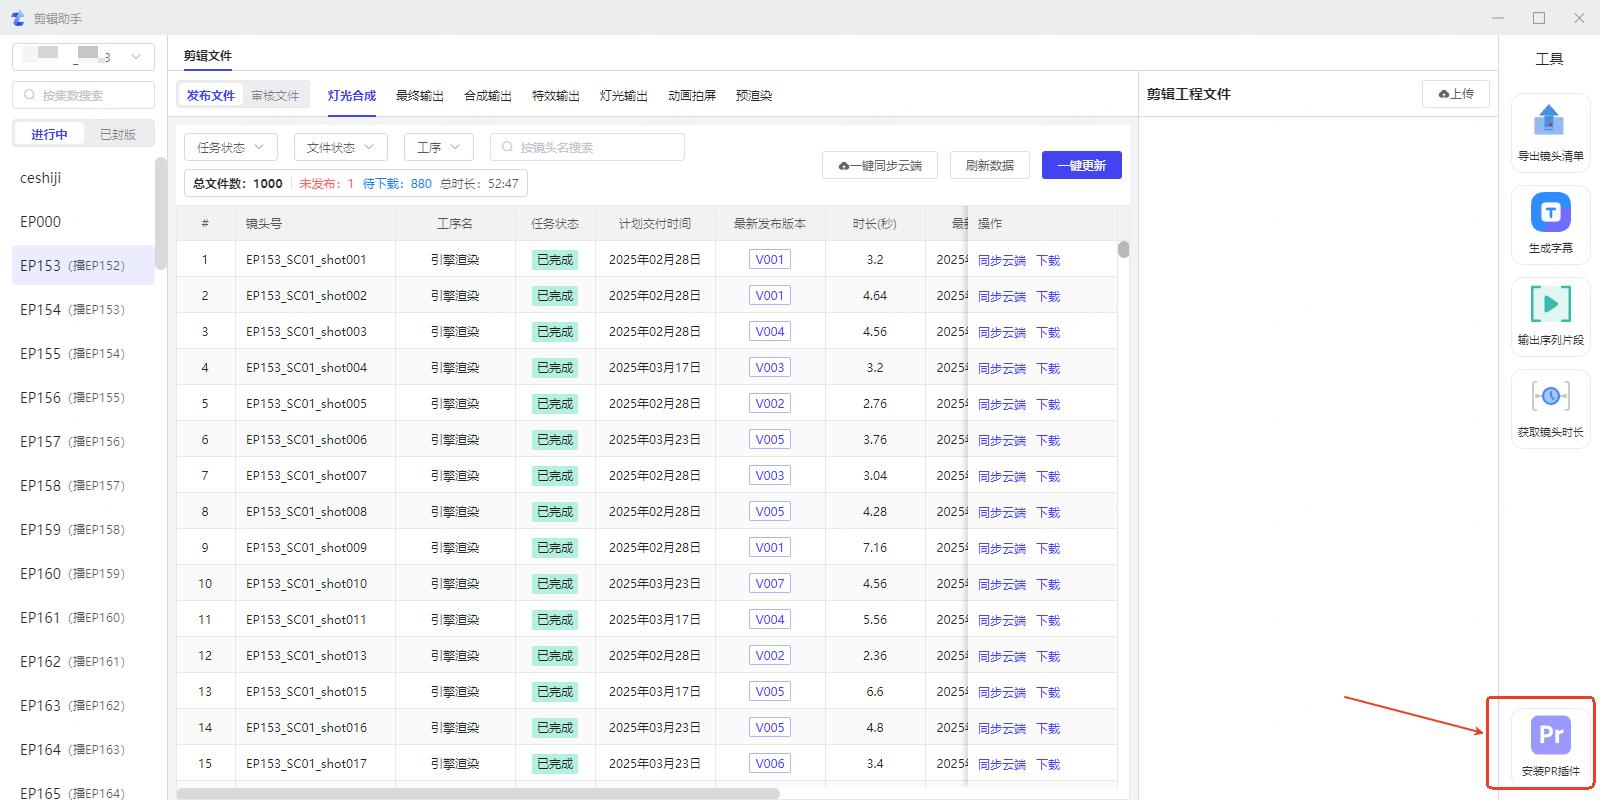Open the 文件状态 dropdown
The image size is (1600, 800).
click(340, 147)
